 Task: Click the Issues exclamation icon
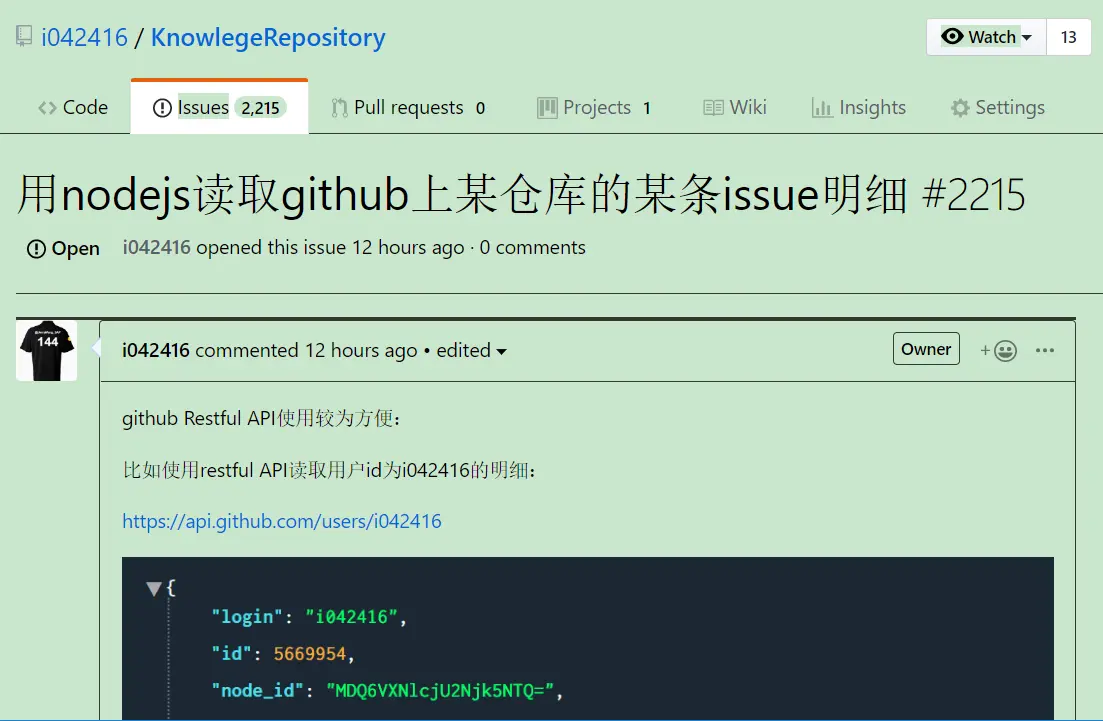[162, 108]
